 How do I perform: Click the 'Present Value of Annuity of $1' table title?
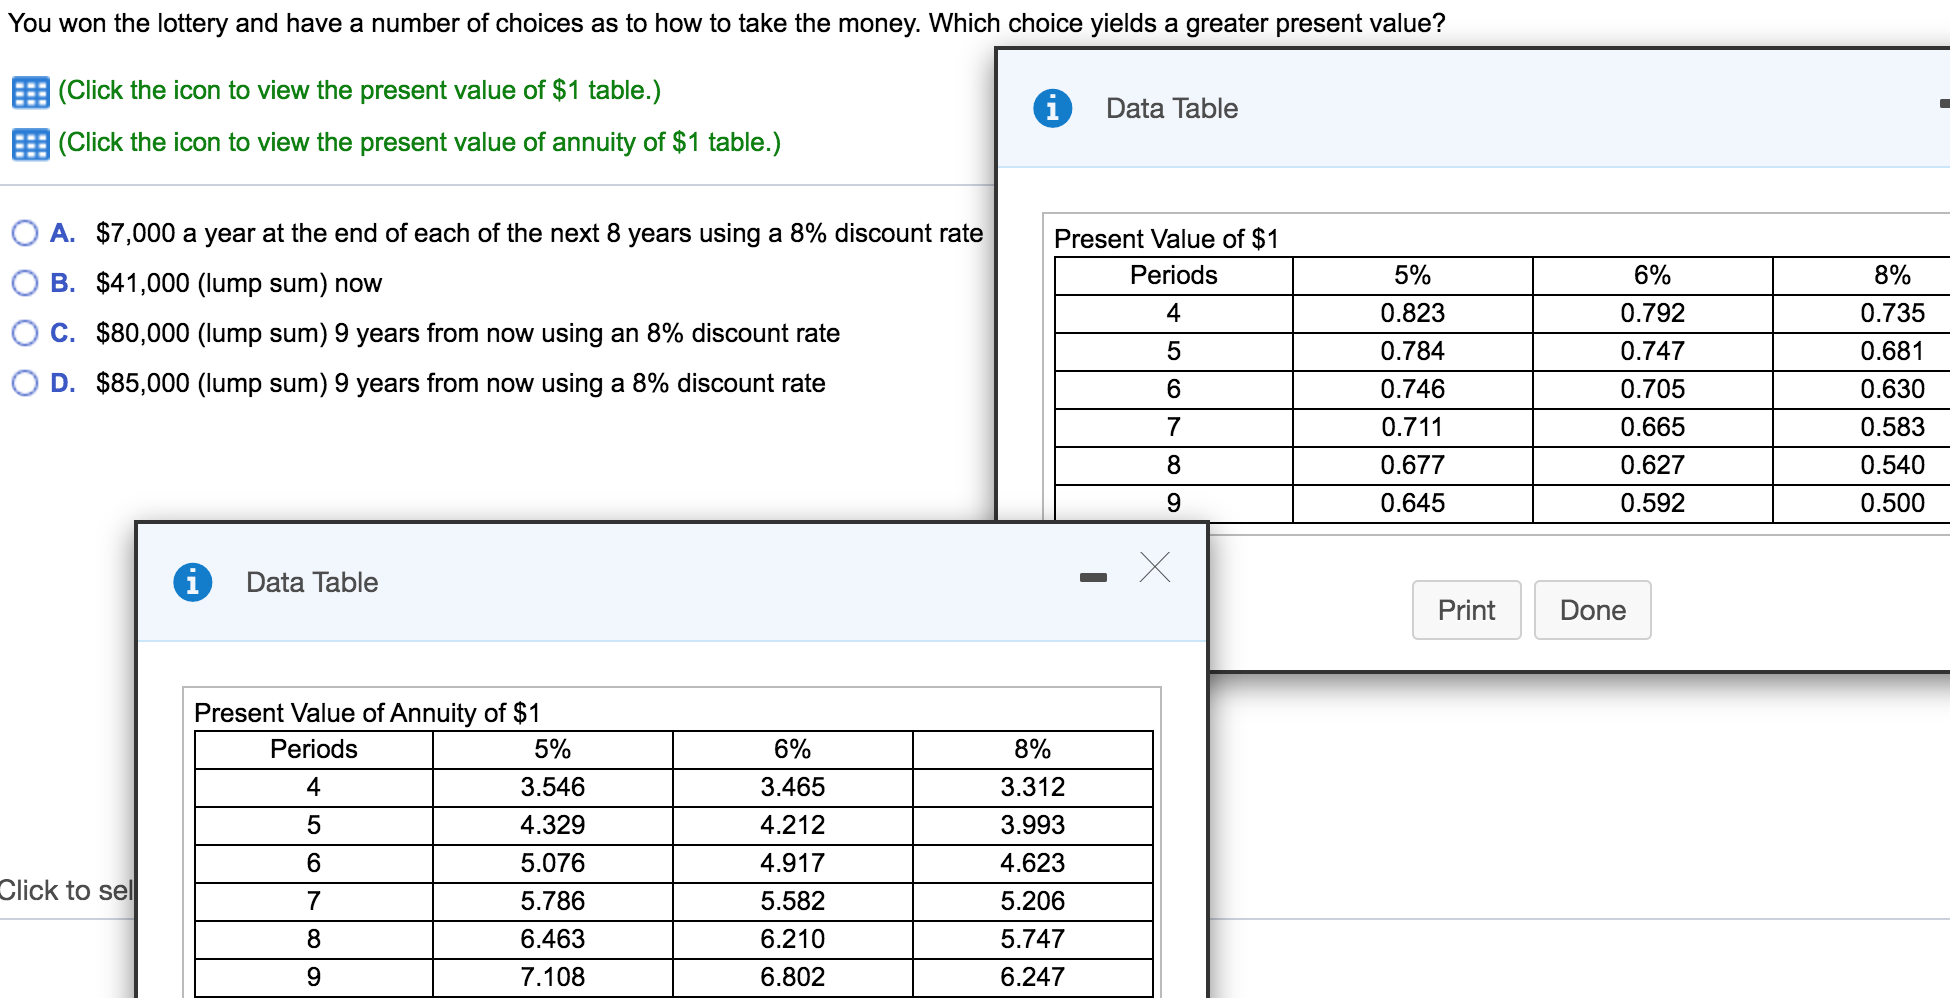point(367,713)
